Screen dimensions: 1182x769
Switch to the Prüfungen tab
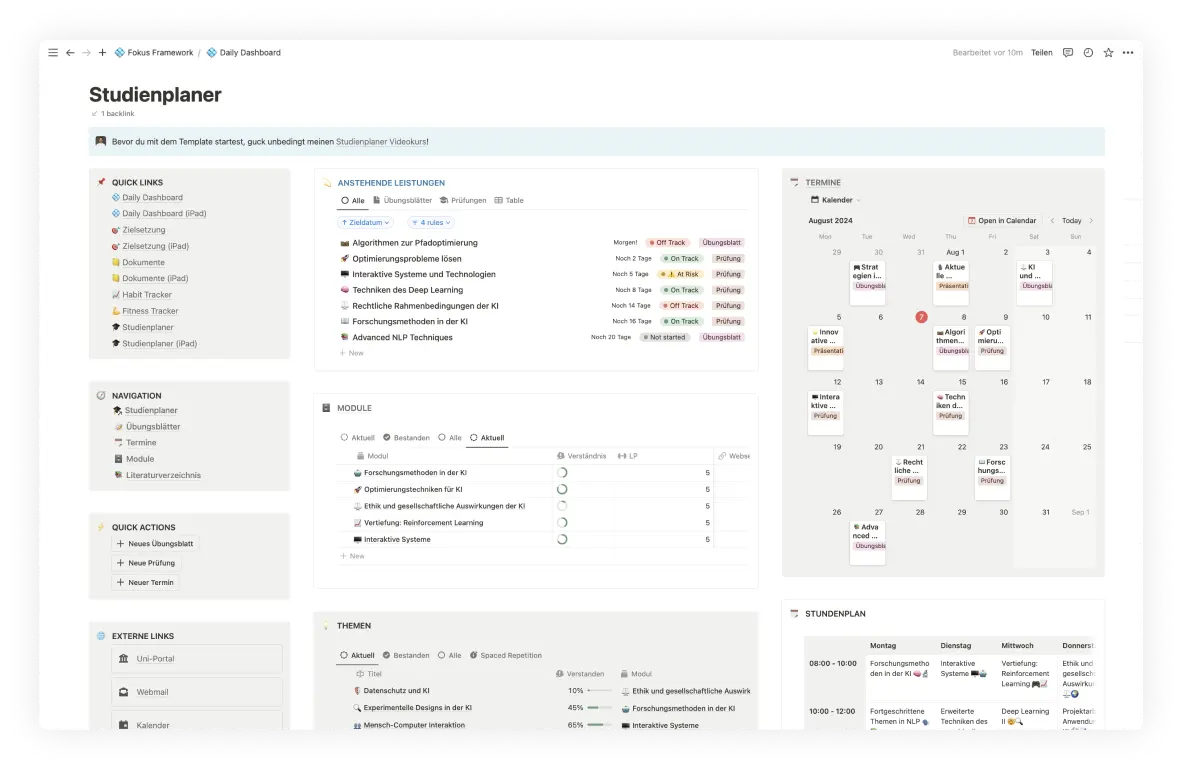click(463, 200)
